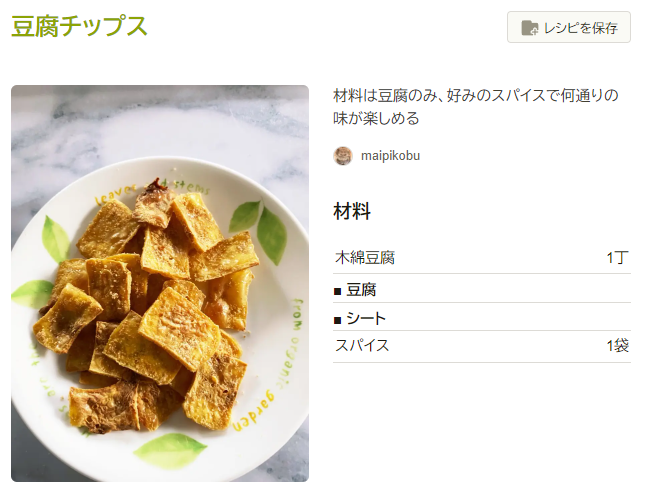646x496 pixels.
Task: Click the square bullet beside 豆腐
Action: (x=338, y=291)
